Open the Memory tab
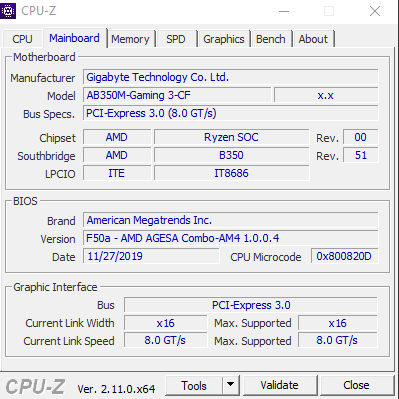Image resolution: width=399 pixels, height=399 pixels. [x=130, y=39]
